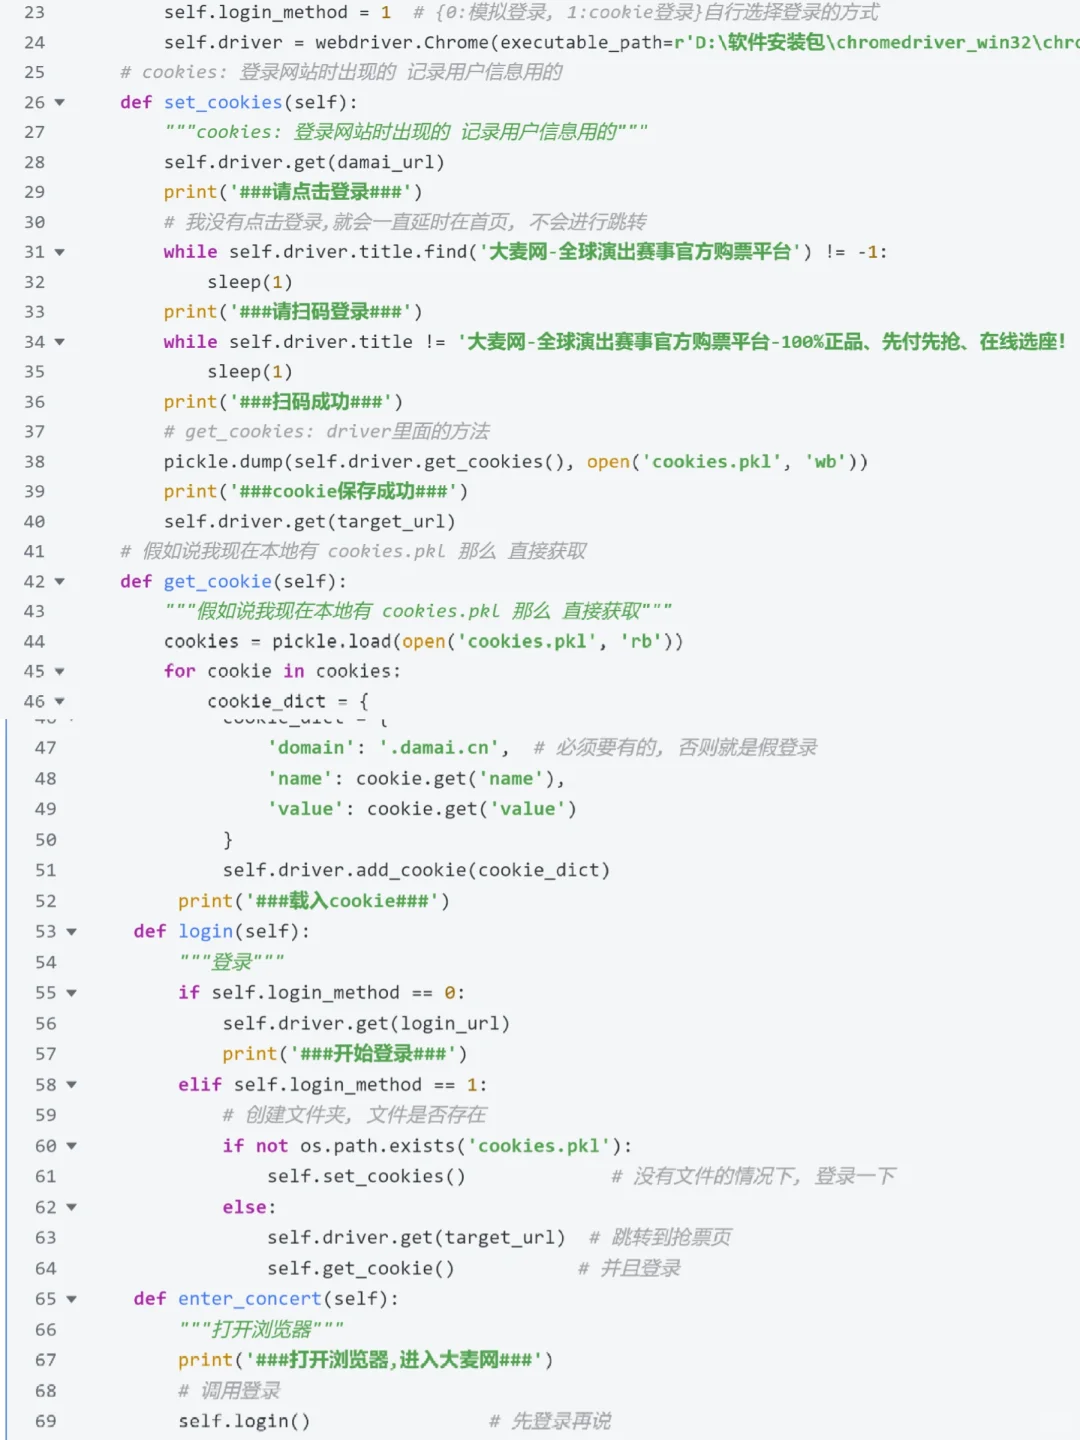The width and height of the screenshot is (1080, 1440).
Task: Click line number 38 in gutter
Action: pyautogui.click(x=34, y=461)
